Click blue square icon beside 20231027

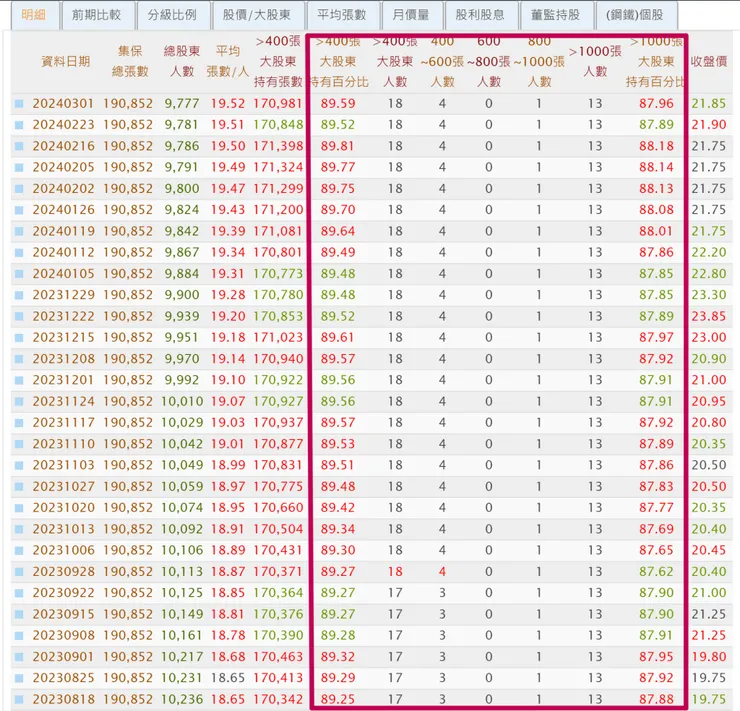[19, 486]
